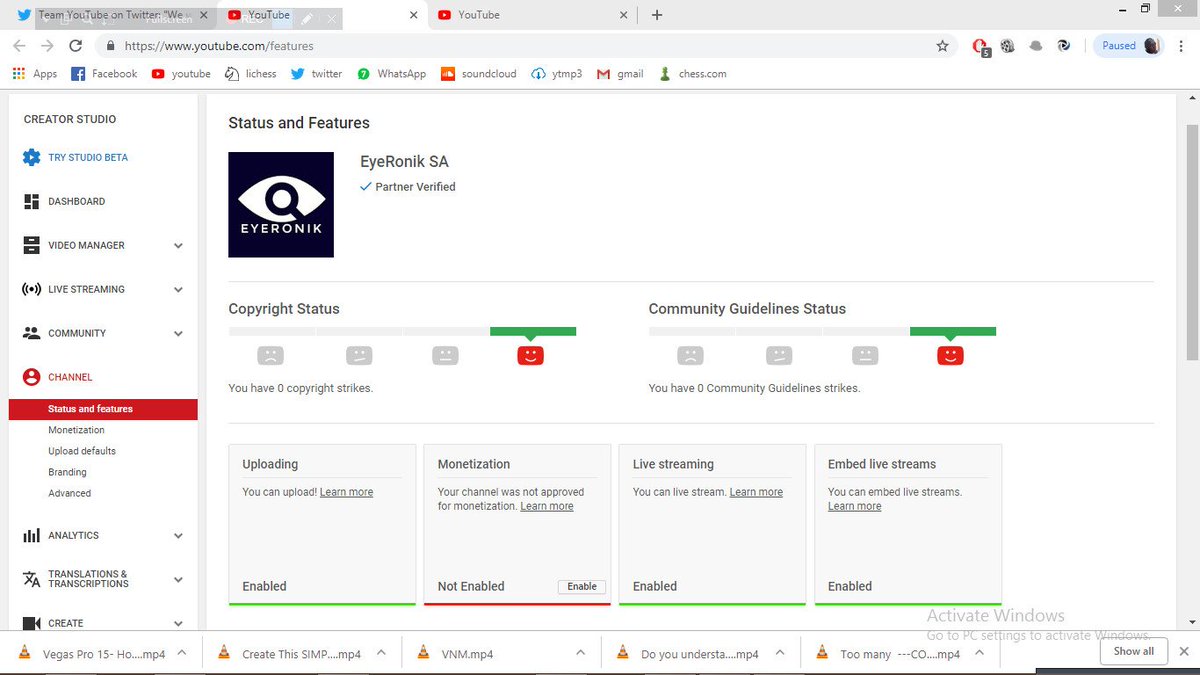Click the Partner Verified label
The height and width of the screenshot is (675, 1200).
click(x=407, y=187)
